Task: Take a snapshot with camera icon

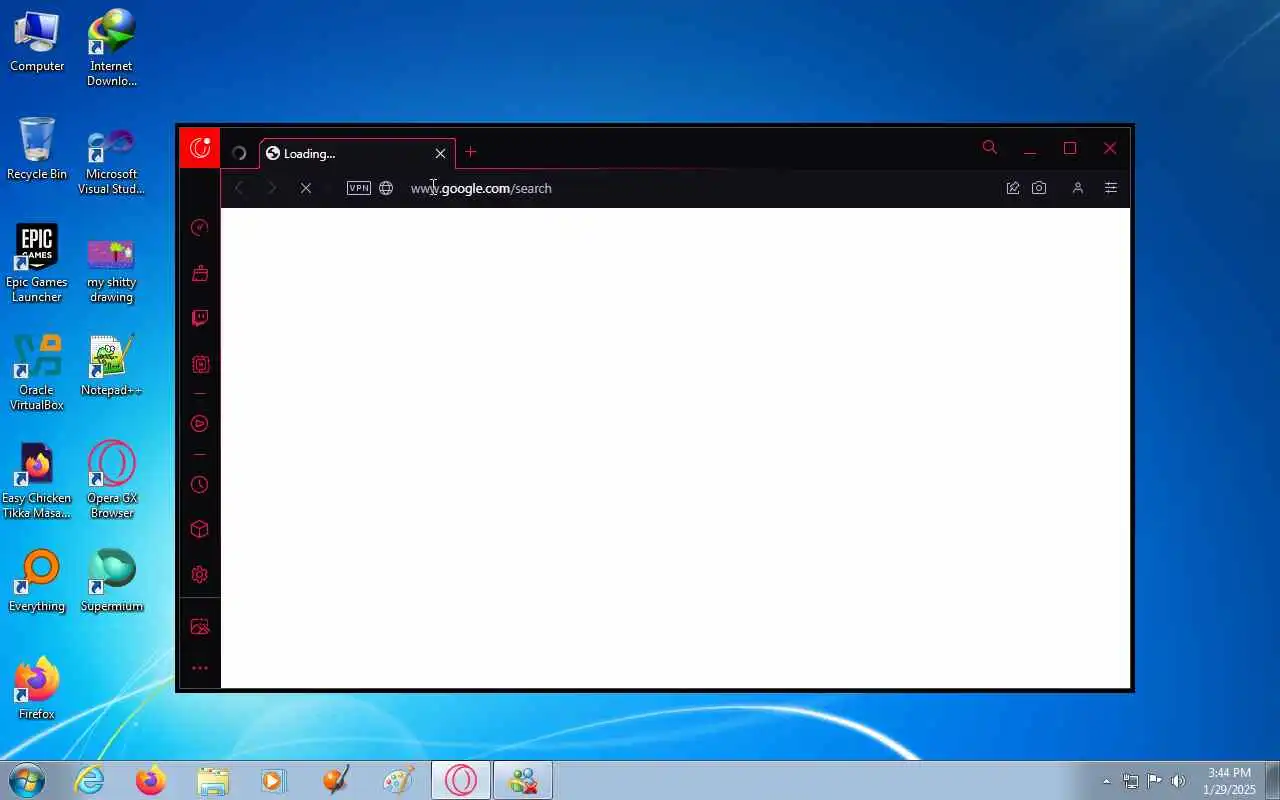Action: [1039, 188]
